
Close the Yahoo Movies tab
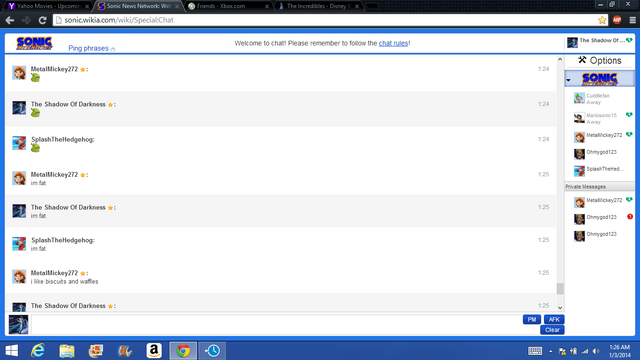[87, 7]
